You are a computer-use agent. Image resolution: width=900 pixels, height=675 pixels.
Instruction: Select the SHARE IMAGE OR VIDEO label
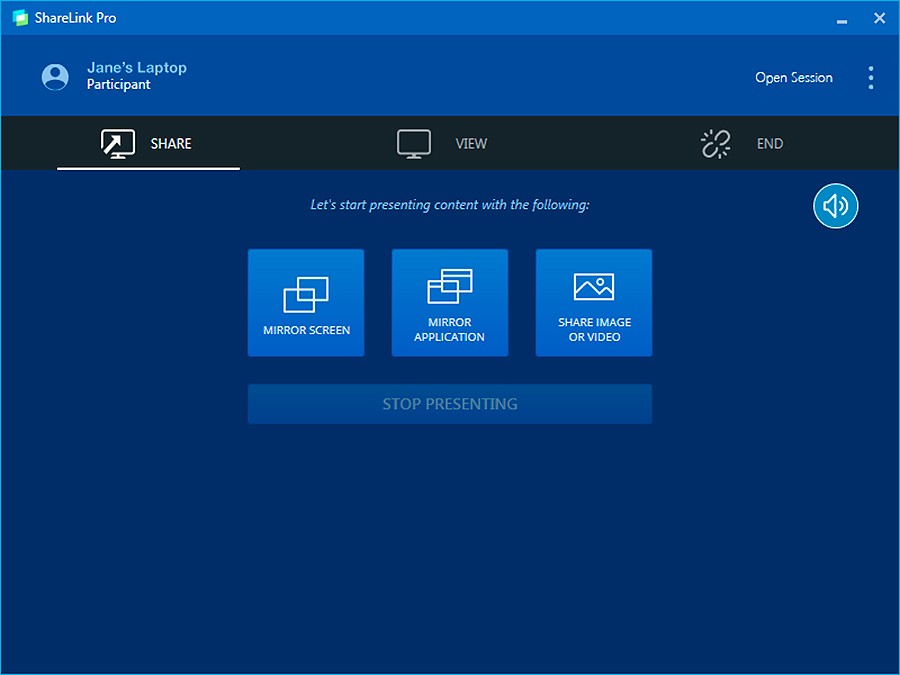coord(594,330)
